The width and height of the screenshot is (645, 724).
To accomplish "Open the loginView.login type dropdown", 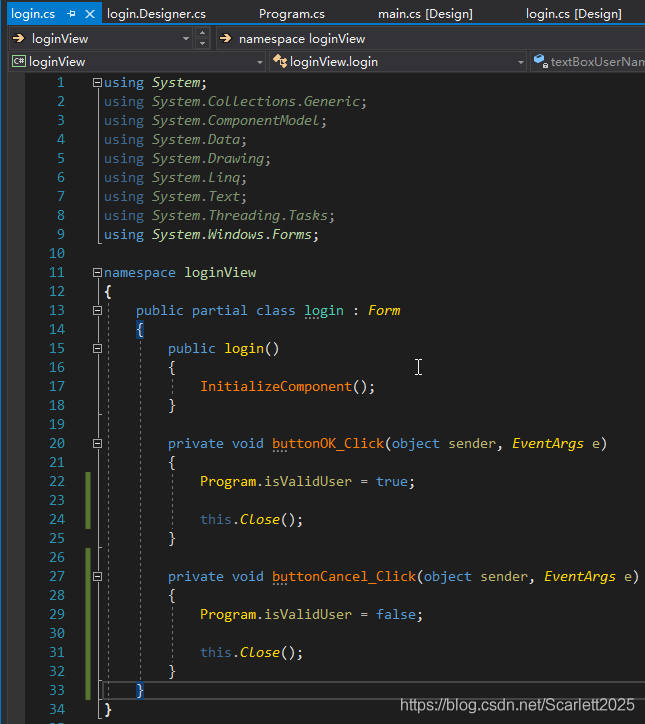I will 520,62.
